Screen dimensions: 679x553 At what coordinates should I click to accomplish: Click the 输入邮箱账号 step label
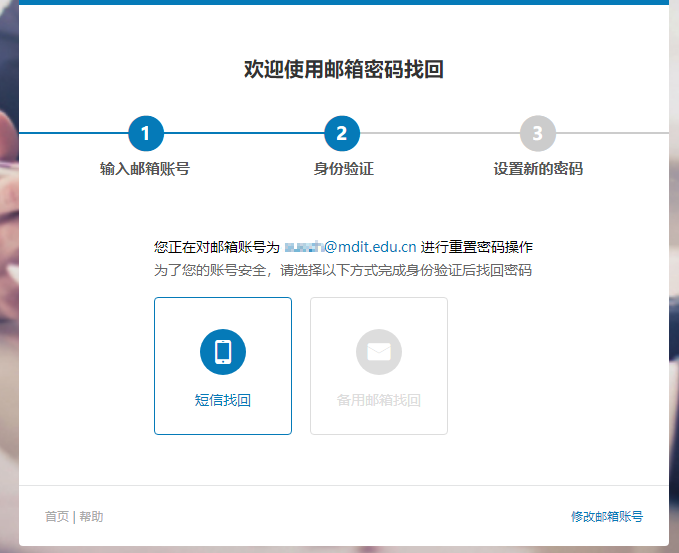pyautogui.click(x=145, y=169)
